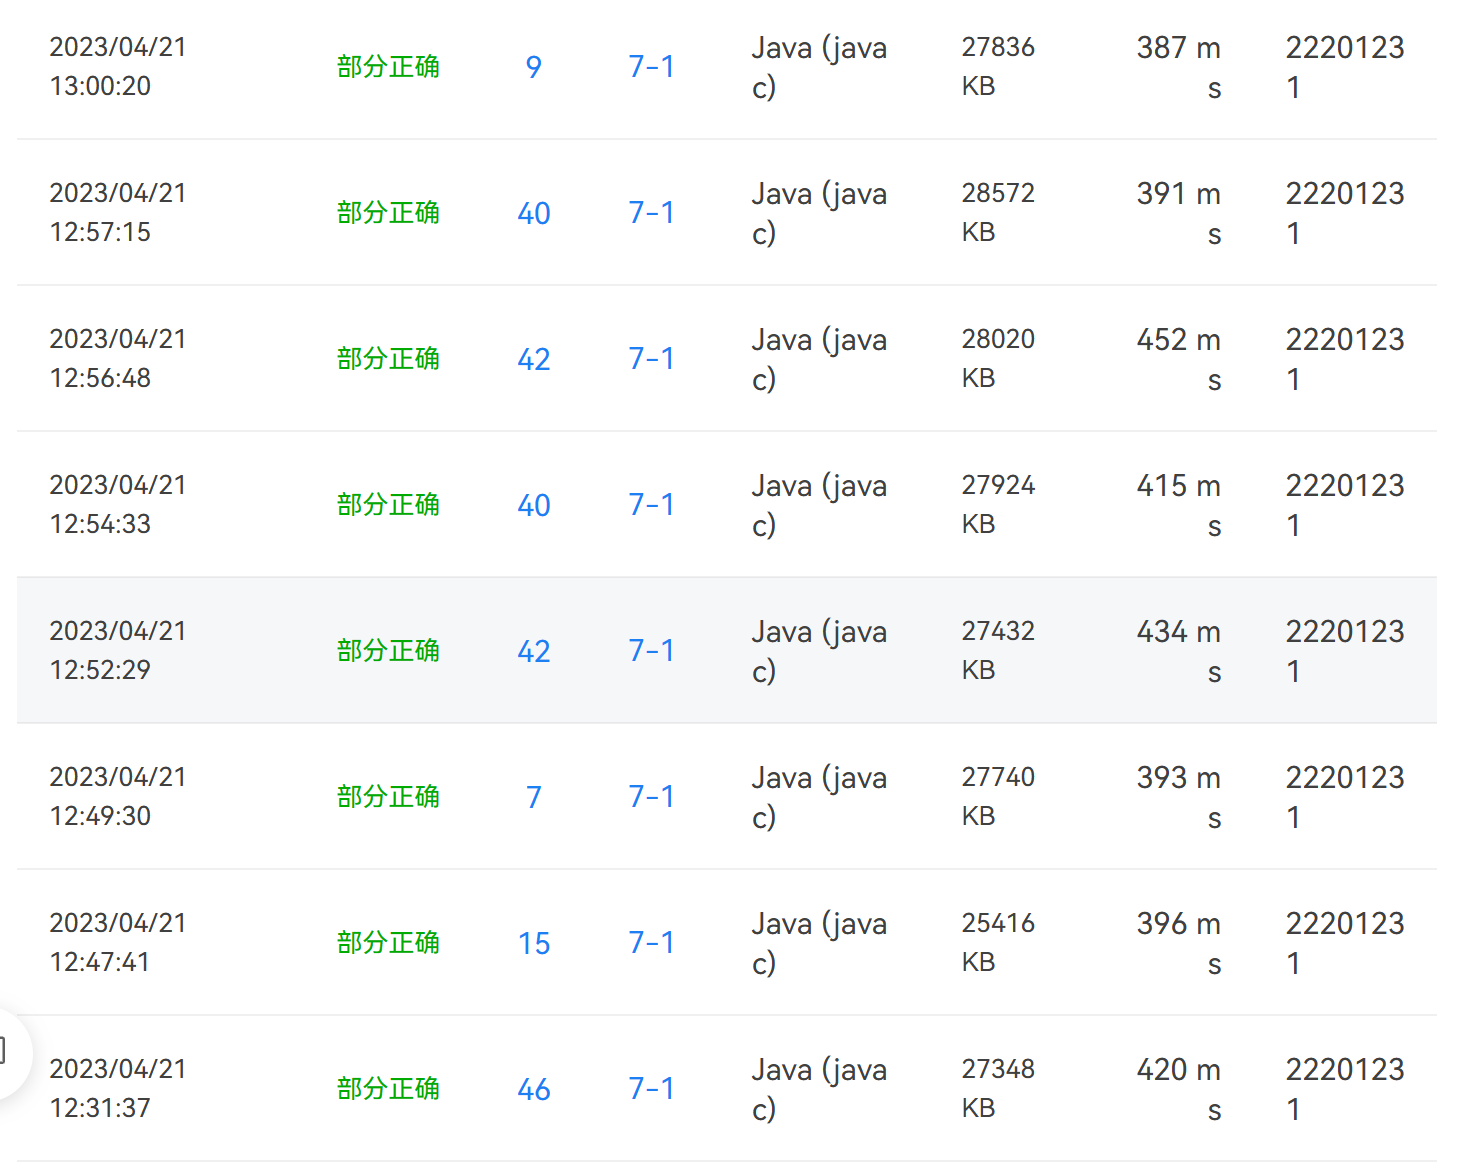
Task: Open score 9 from the 13:00:20 submission
Action: click(x=533, y=67)
